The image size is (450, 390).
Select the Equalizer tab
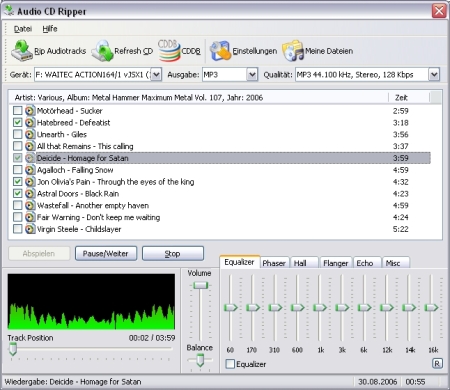[239, 262]
